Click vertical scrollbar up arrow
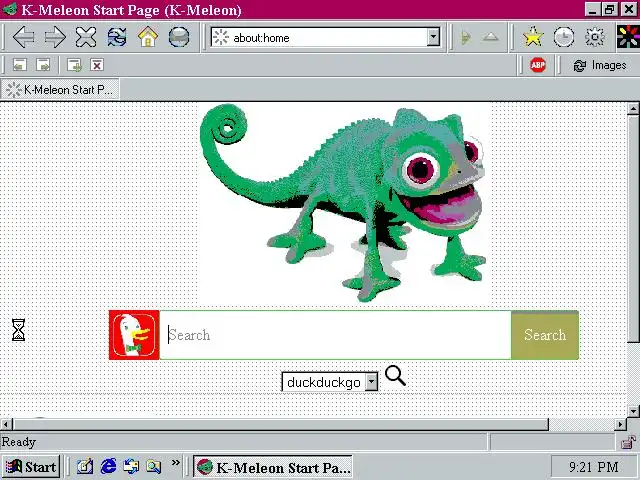The image size is (640, 480). 633,108
